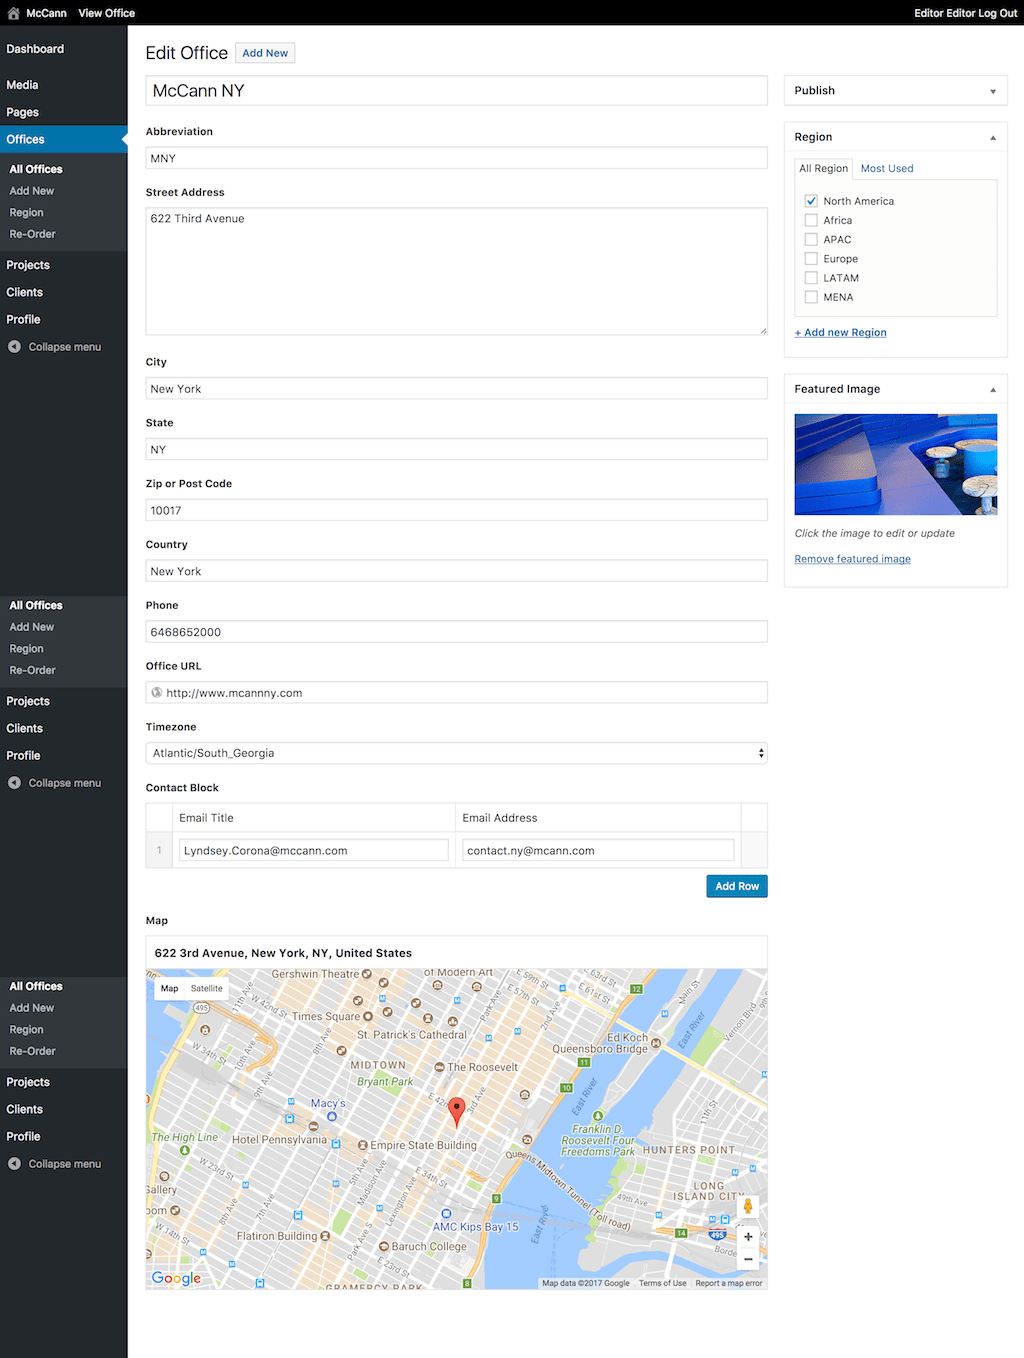The height and width of the screenshot is (1358, 1024).
Task: Uncheck the North America region checkbox
Action: point(811,201)
